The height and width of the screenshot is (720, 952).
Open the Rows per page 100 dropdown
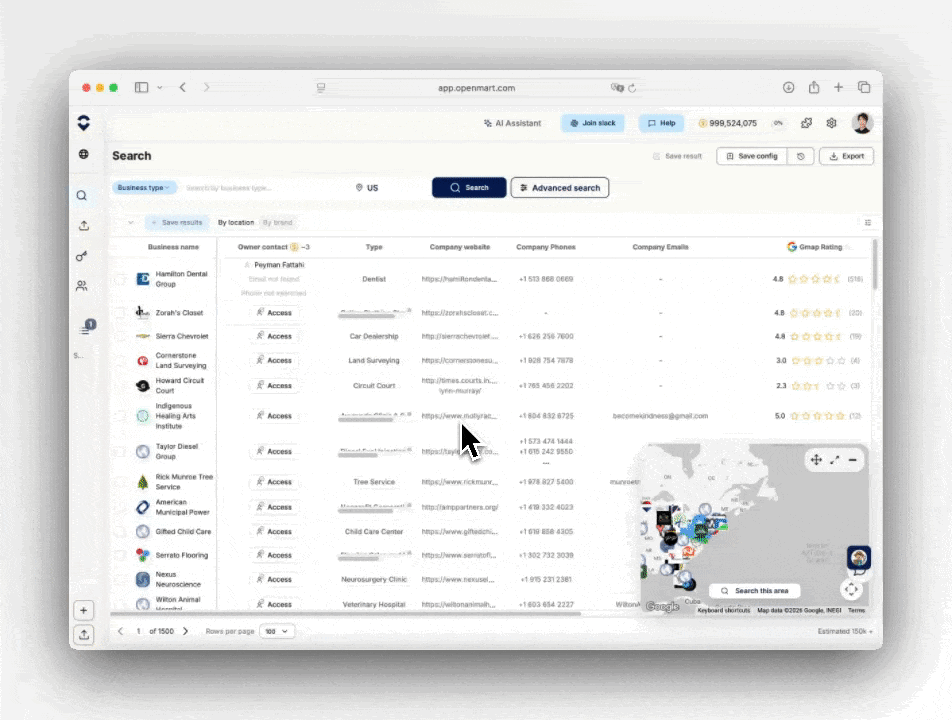tap(277, 631)
